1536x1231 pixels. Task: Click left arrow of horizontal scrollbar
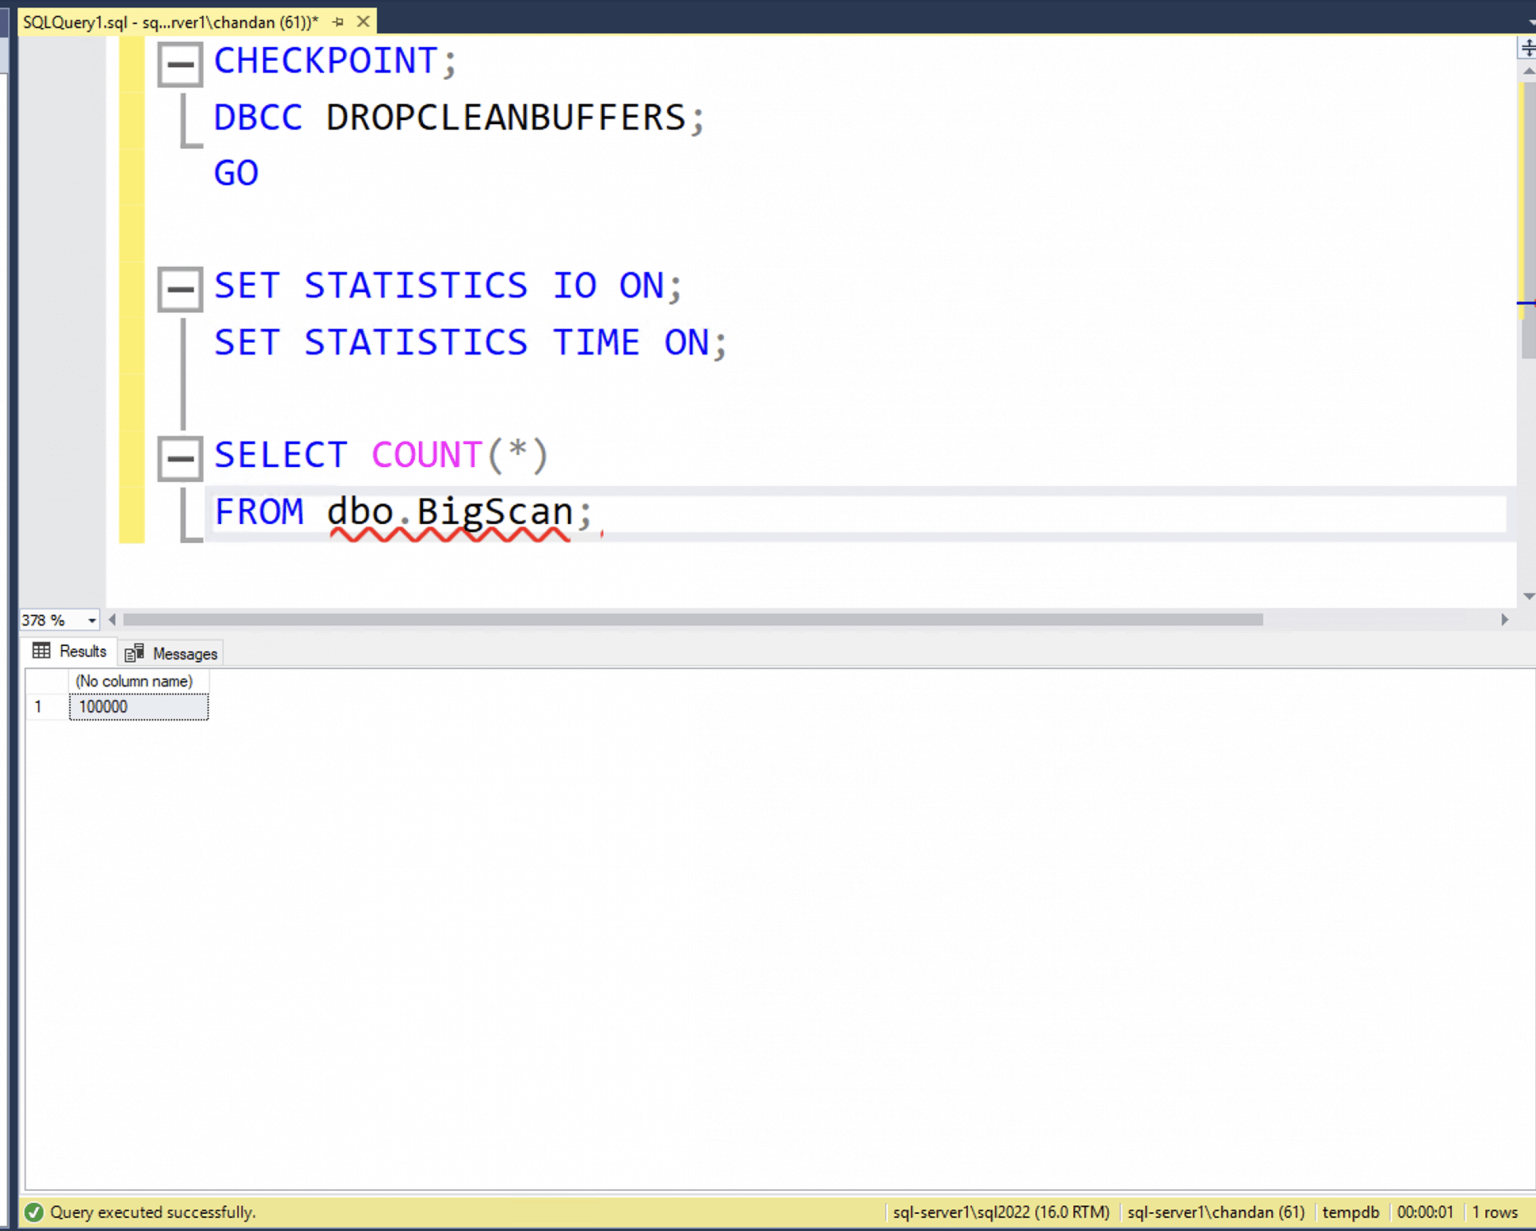111,619
